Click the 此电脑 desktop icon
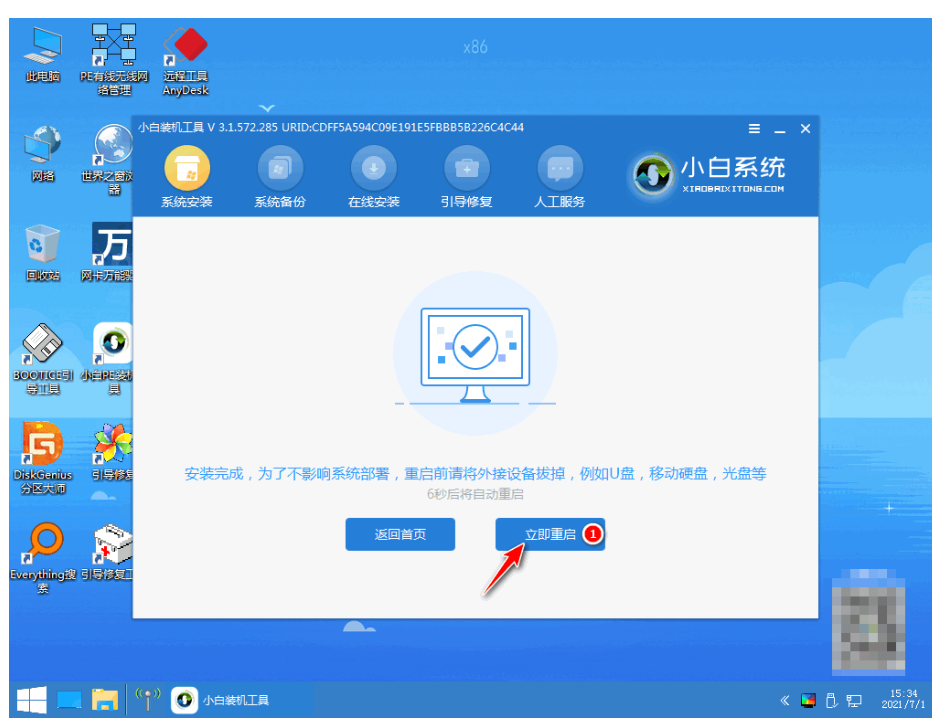Viewport: 932px width, 720px height. (x=42, y=55)
